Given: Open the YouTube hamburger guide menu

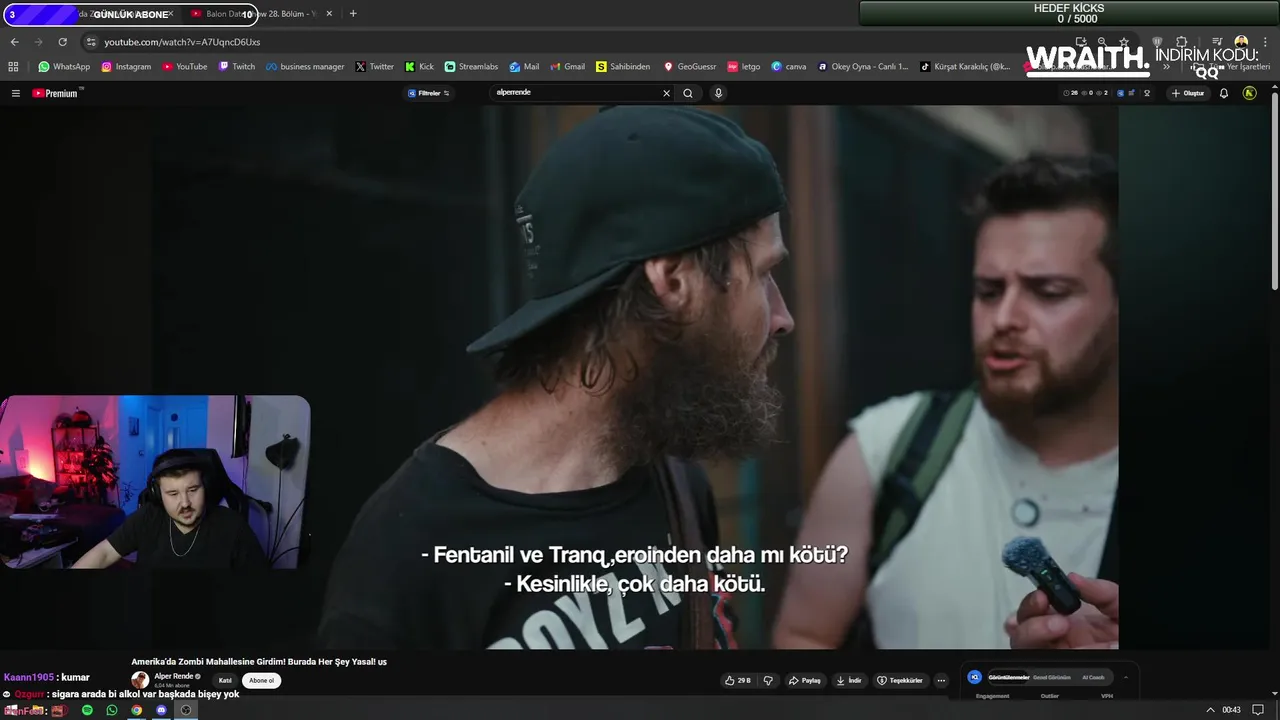Looking at the screenshot, I should point(16,93).
